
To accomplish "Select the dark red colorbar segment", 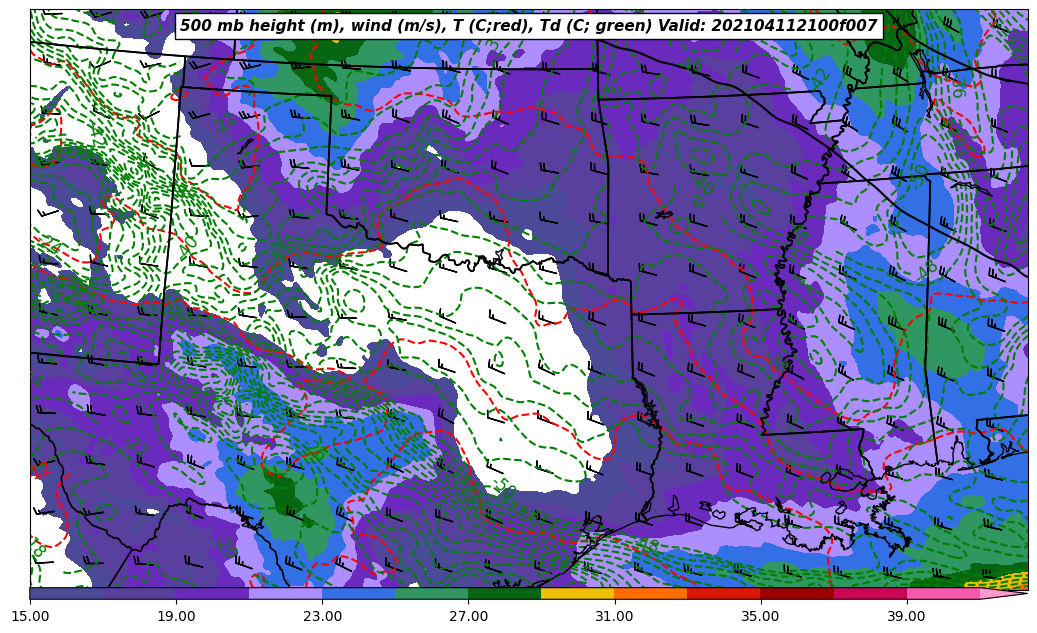I will (796, 593).
